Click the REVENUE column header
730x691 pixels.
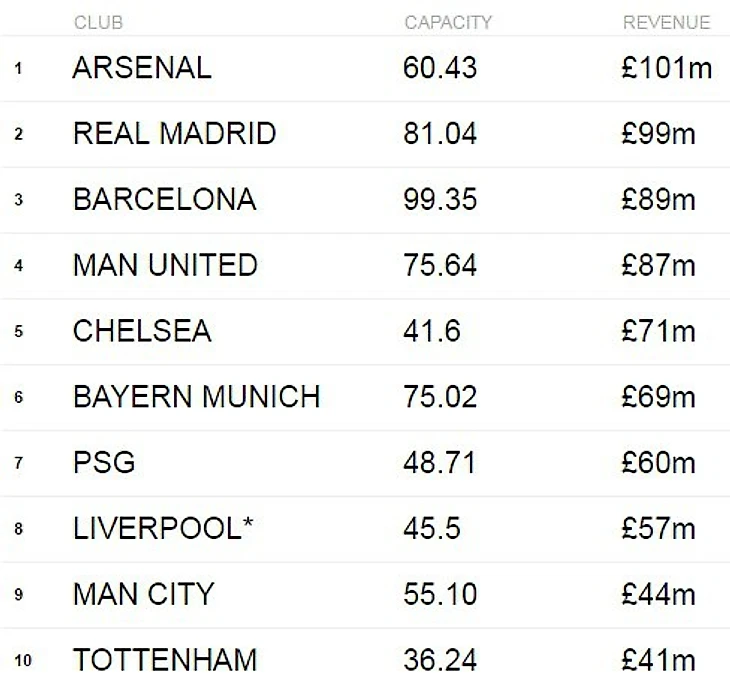[666, 22]
